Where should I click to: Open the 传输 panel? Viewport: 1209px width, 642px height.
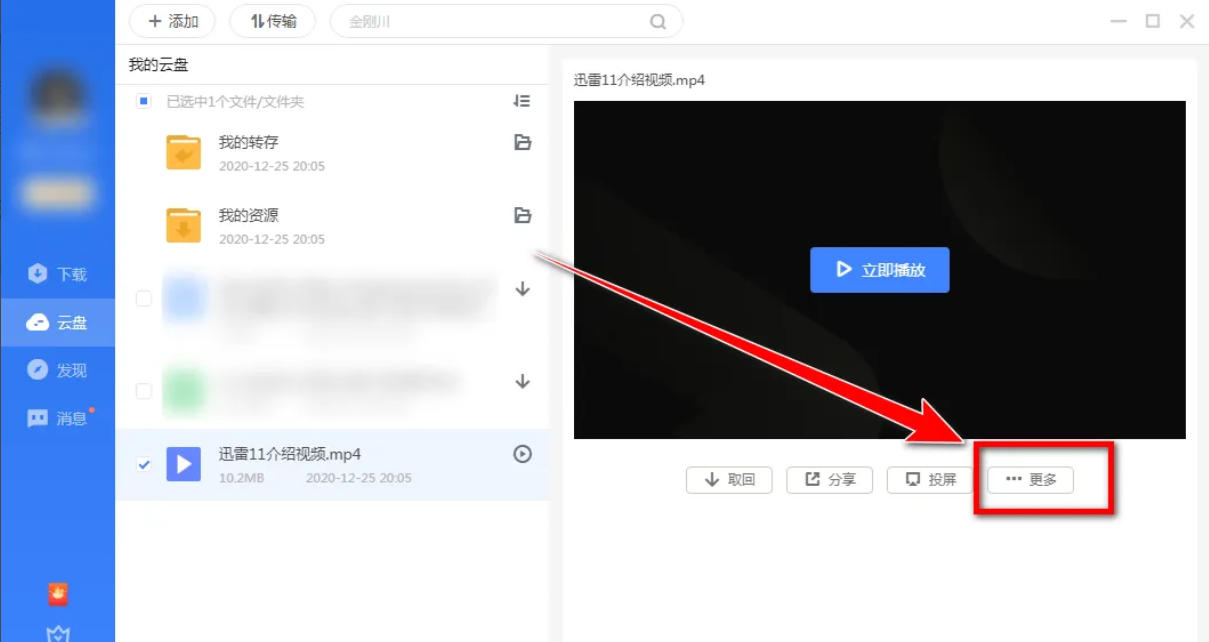coord(272,20)
